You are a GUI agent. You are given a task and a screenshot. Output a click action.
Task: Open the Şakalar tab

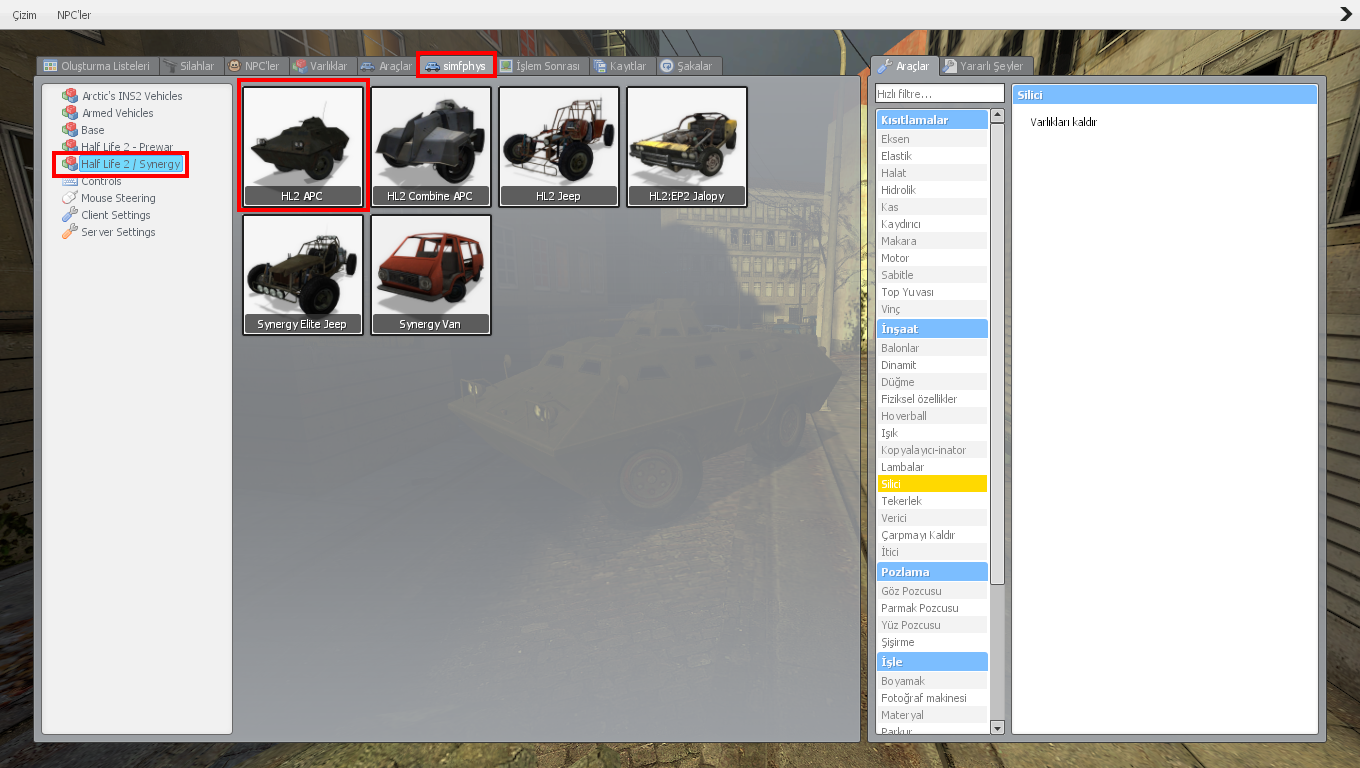[x=688, y=66]
